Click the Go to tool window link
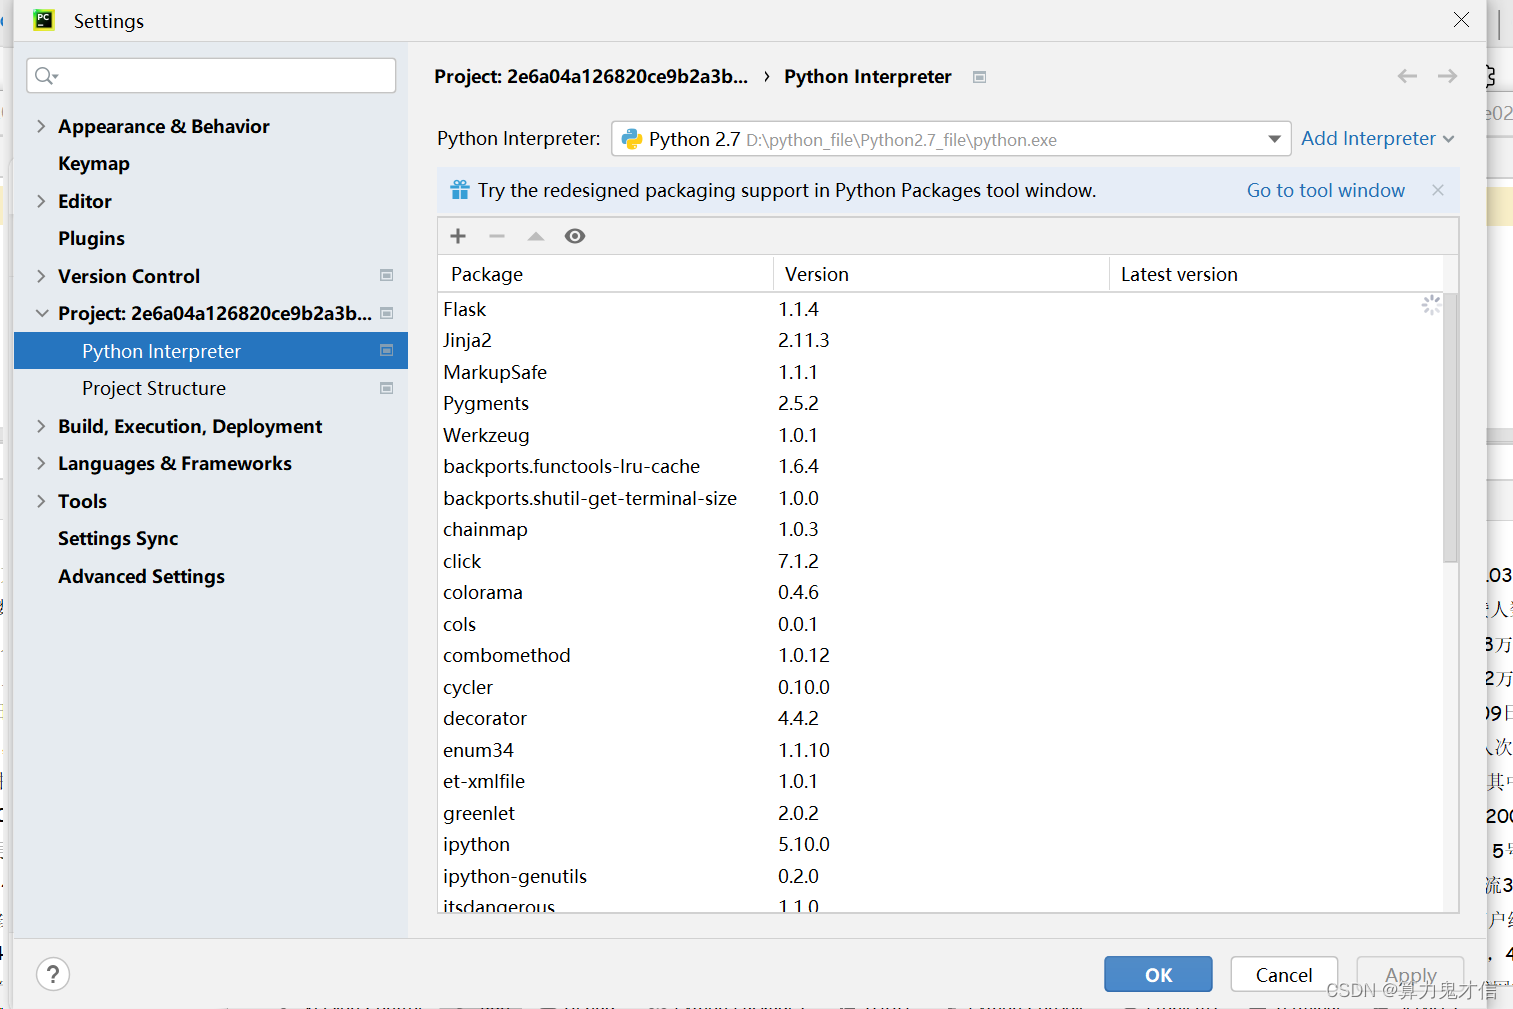 1325,190
